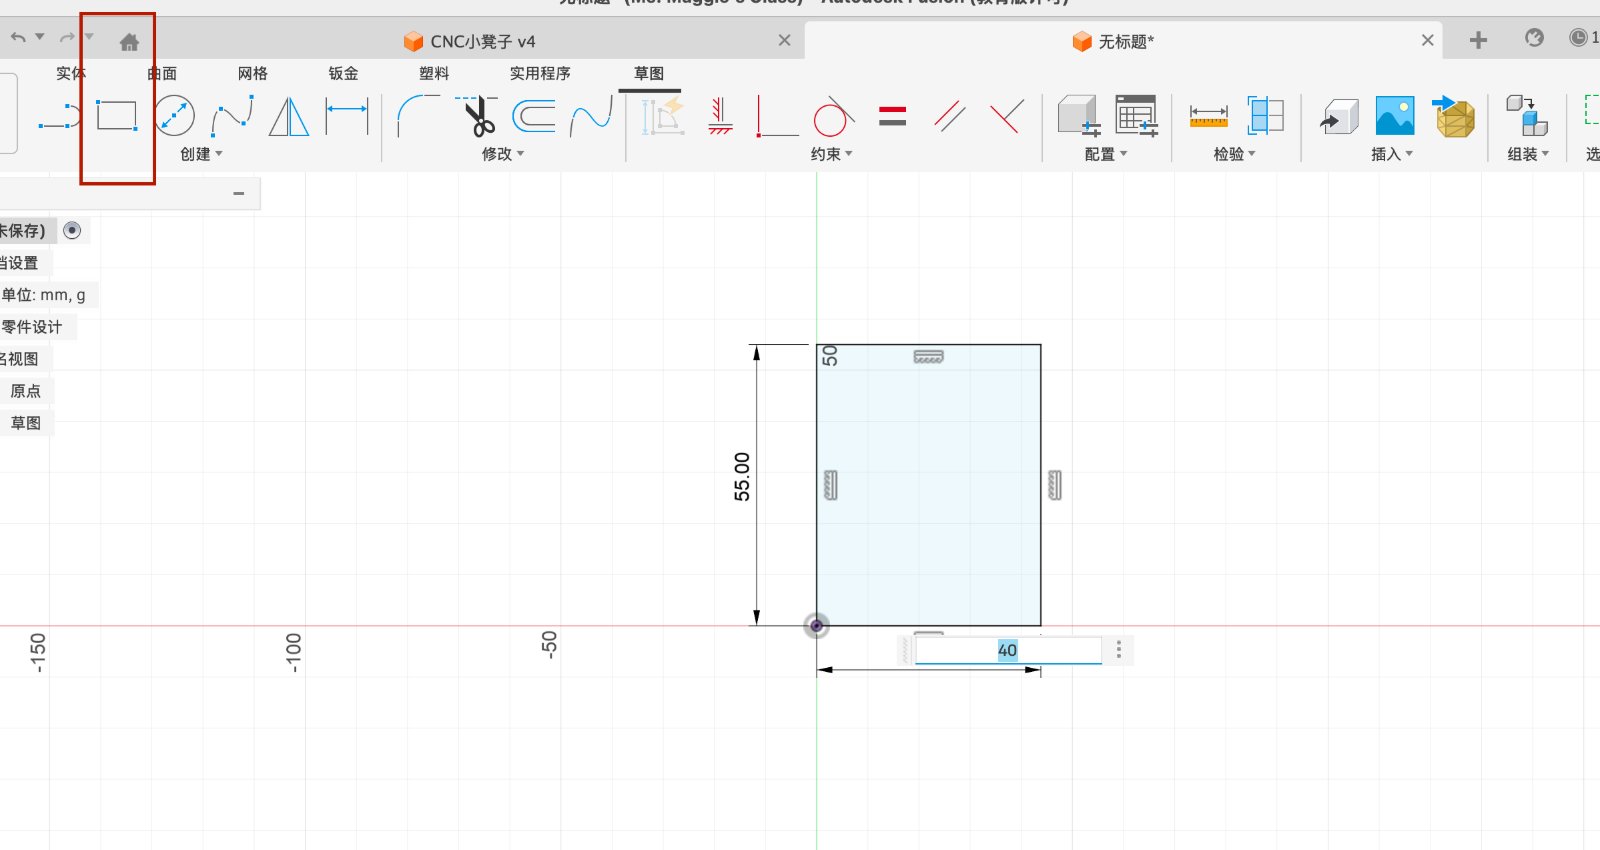The height and width of the screenshot is (850, 1600).
Task: Apply the Equal constraint
Action: click(x=892, y=116)
